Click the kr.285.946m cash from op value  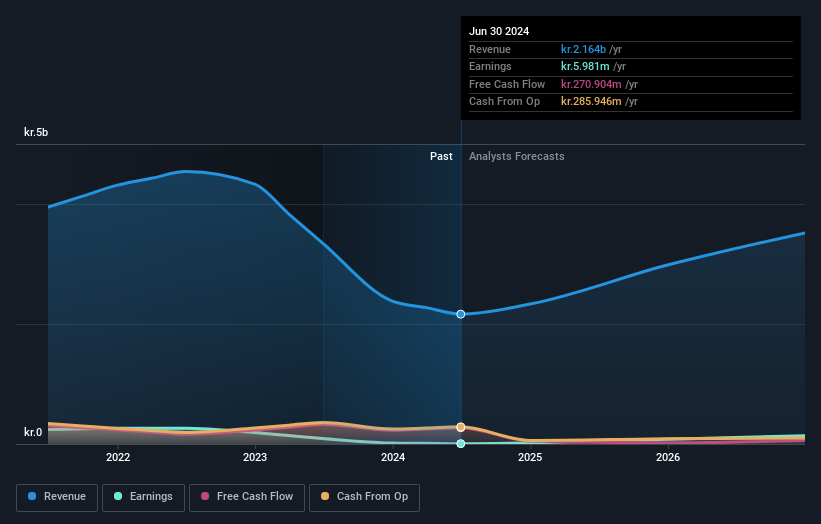coord(591,102)
